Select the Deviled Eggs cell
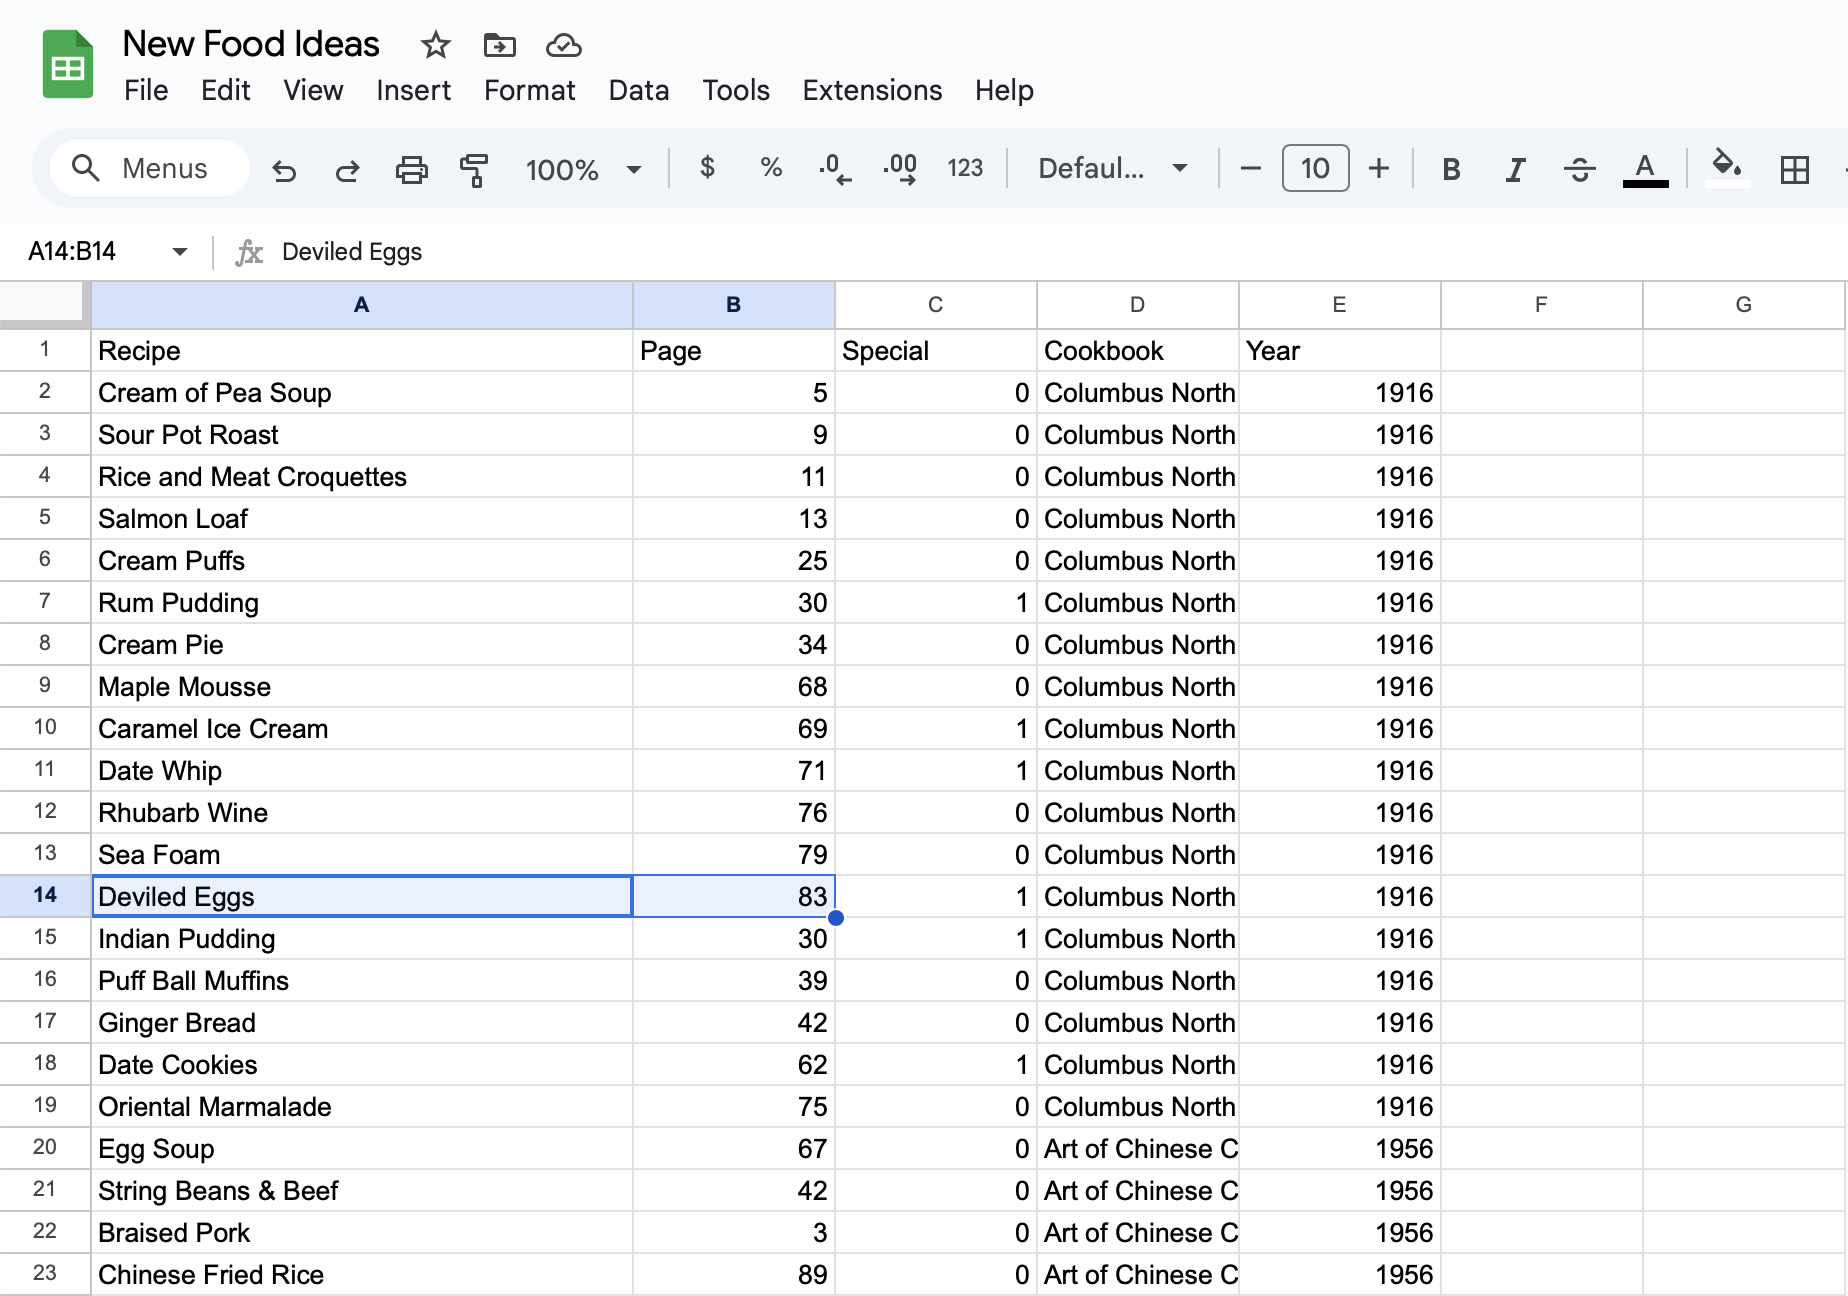This screenshot has width=1848, height=1296. tap(362, 897)
